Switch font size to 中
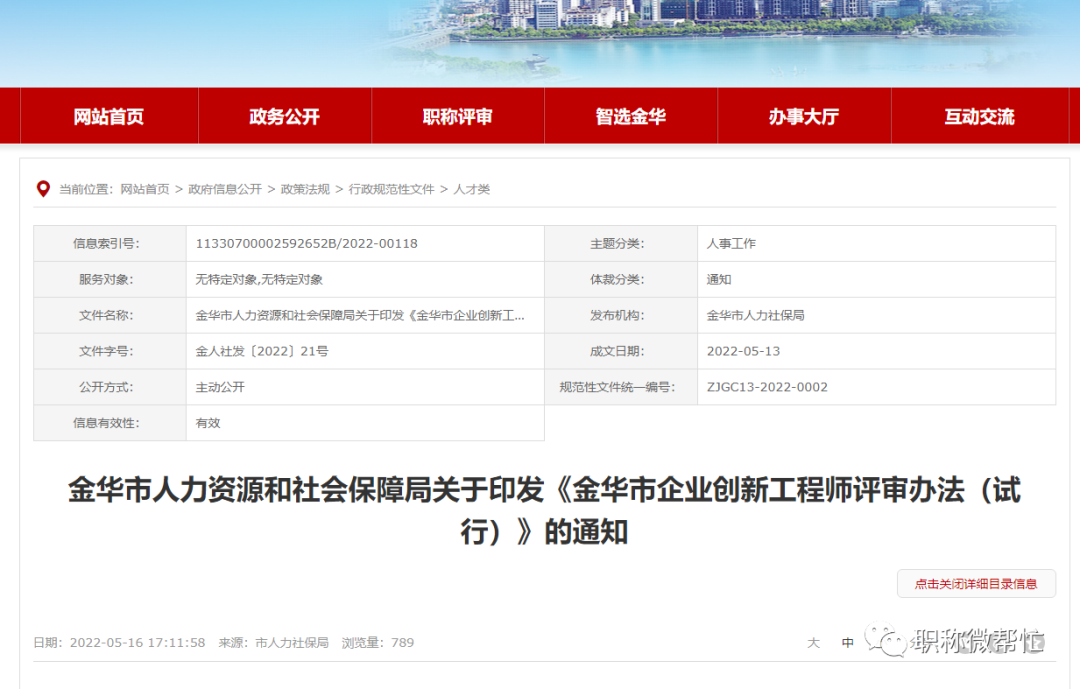1080x689 pixels. 846,643
